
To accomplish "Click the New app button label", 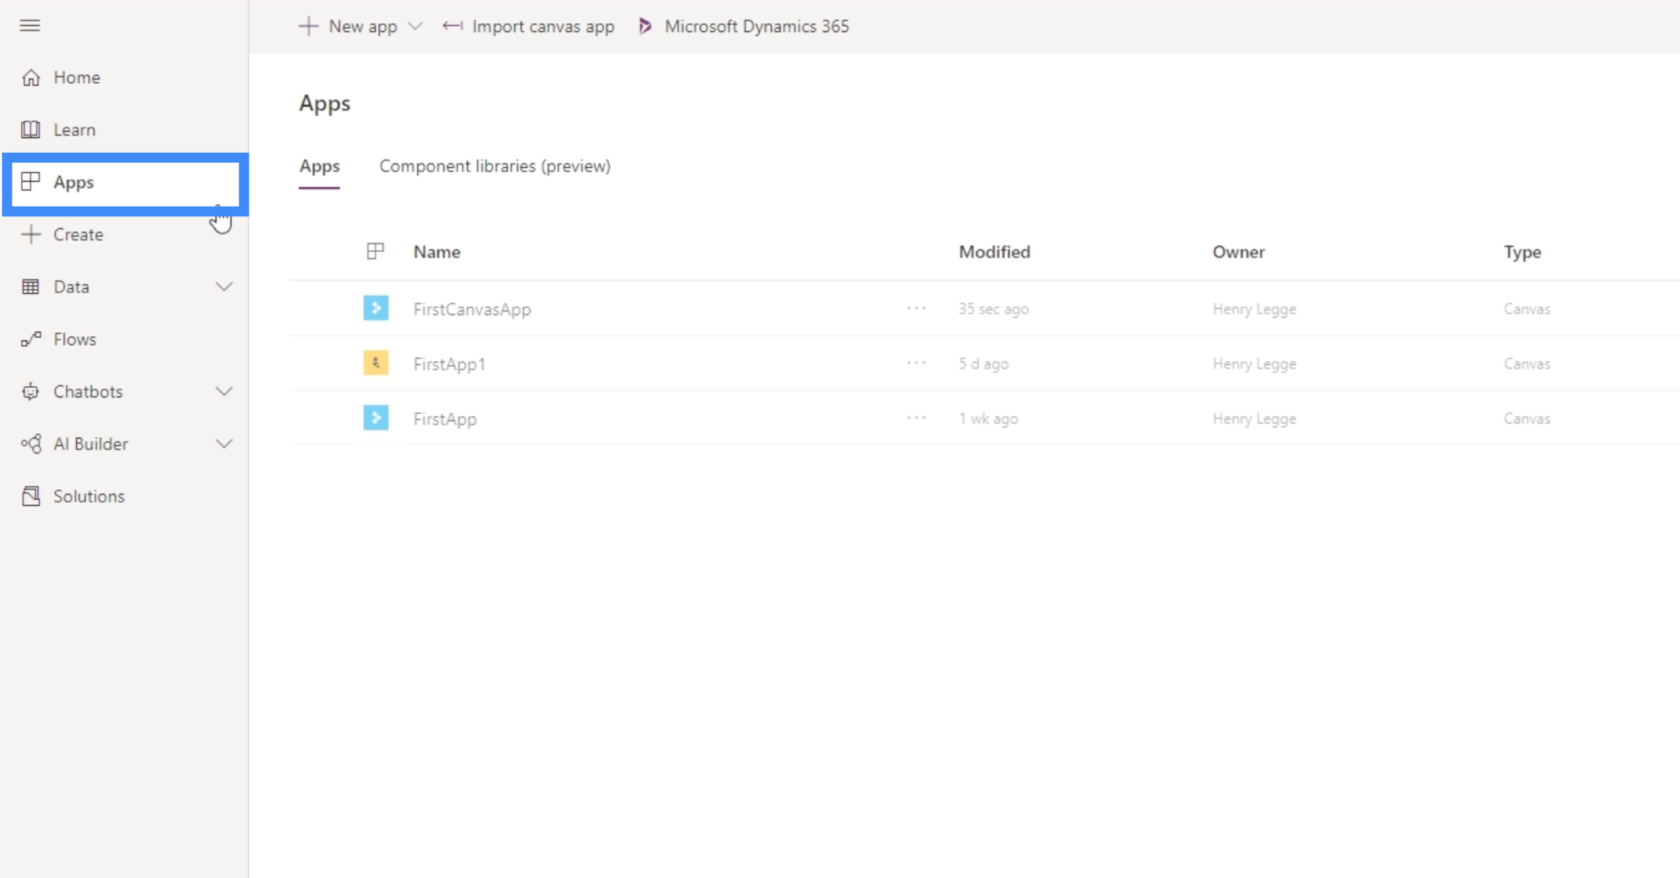I will pos(363,27).
